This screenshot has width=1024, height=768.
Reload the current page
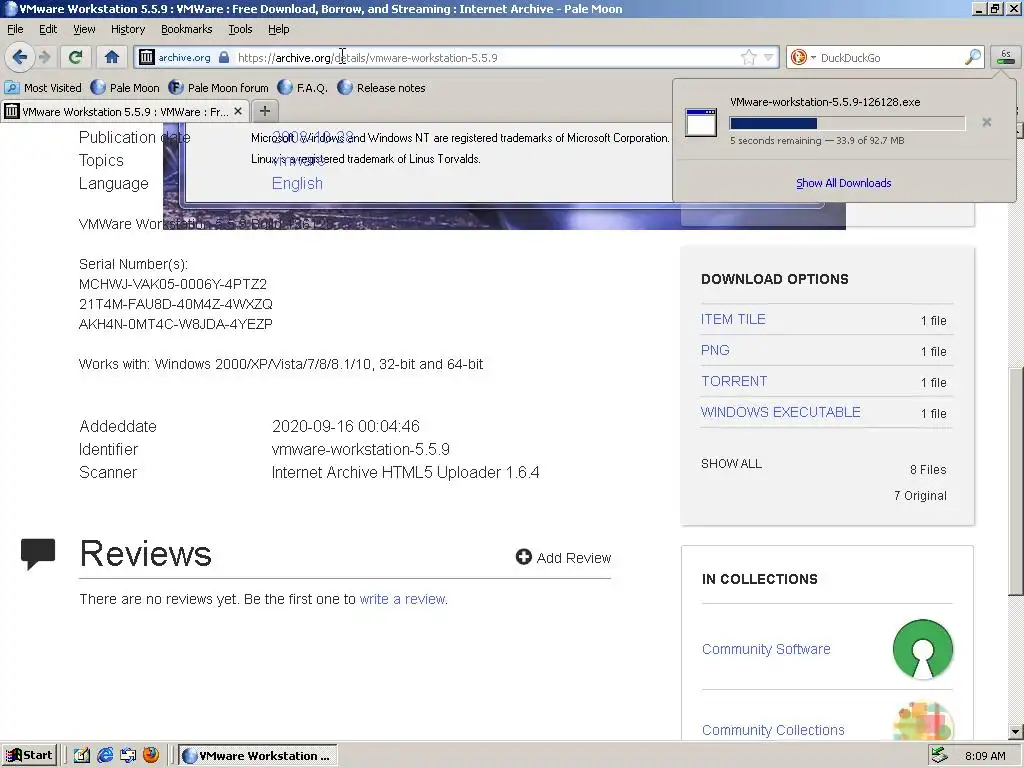(x=75, y=57)
